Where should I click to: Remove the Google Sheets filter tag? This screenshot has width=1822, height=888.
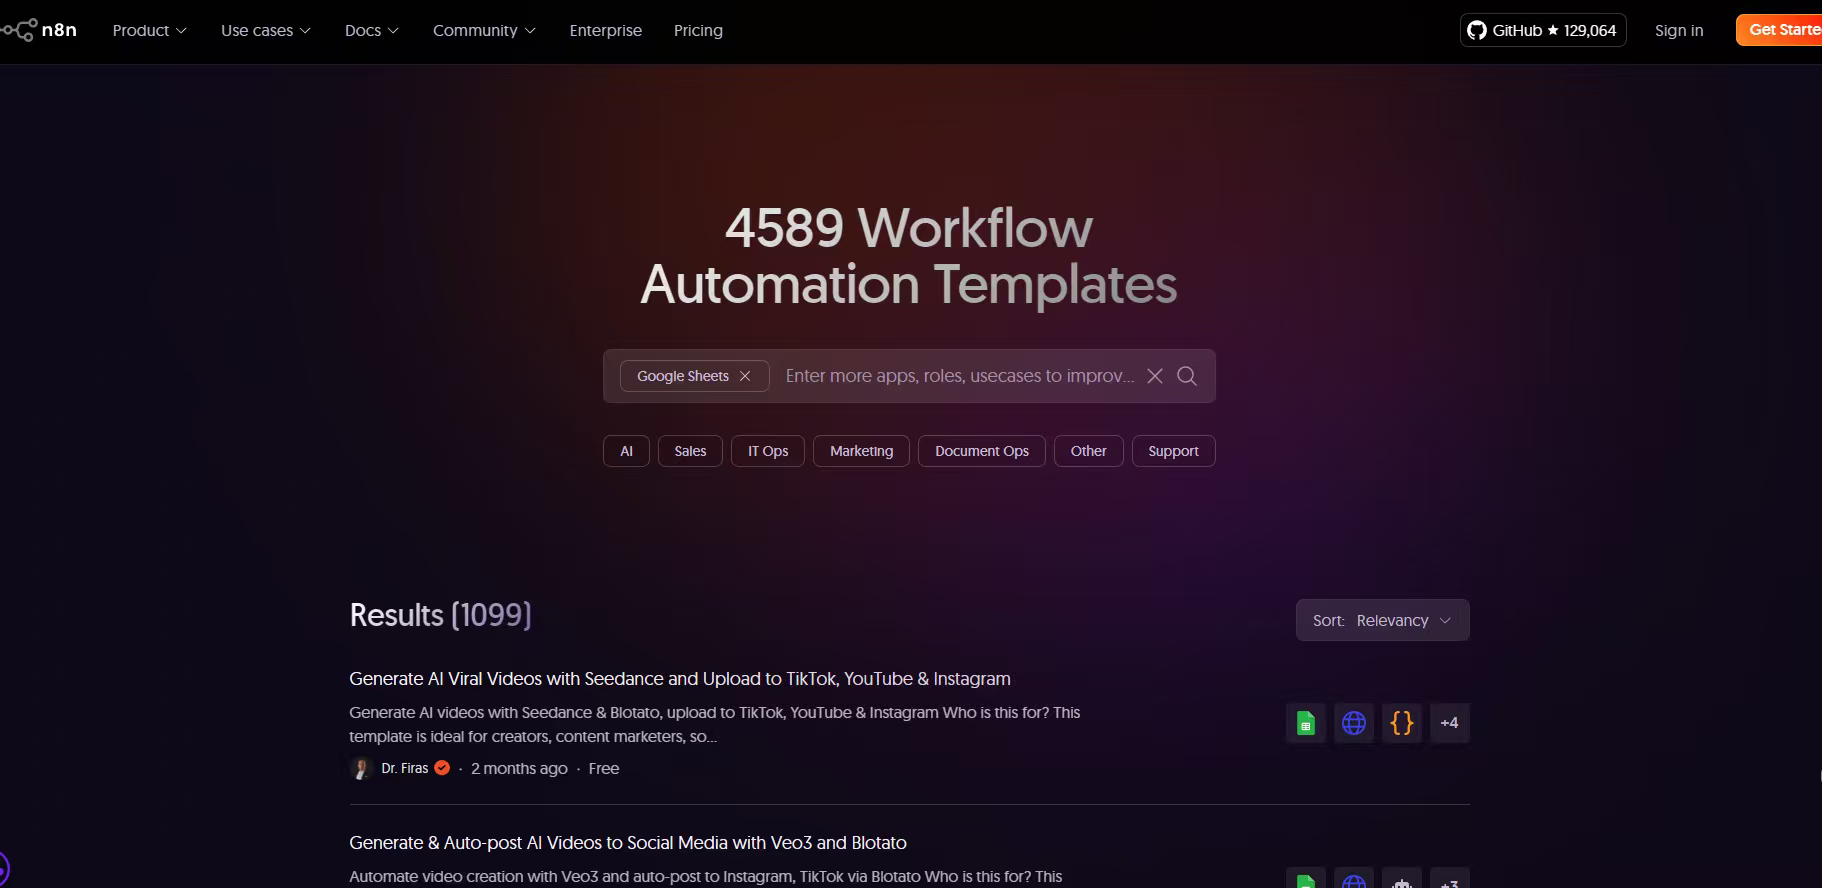[x=745, y=376]
